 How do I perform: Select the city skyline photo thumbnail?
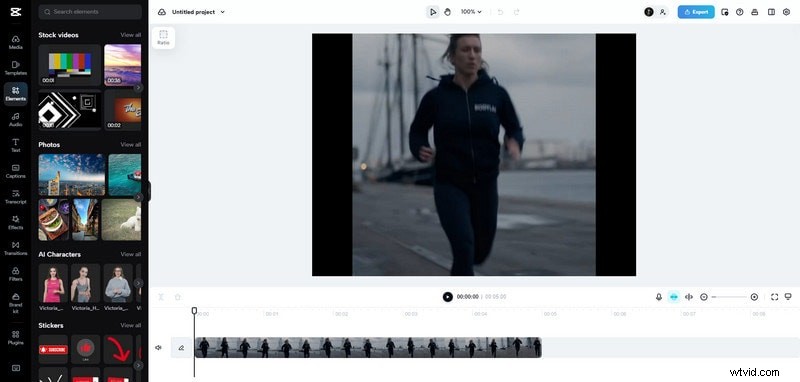tap(72, 175)
